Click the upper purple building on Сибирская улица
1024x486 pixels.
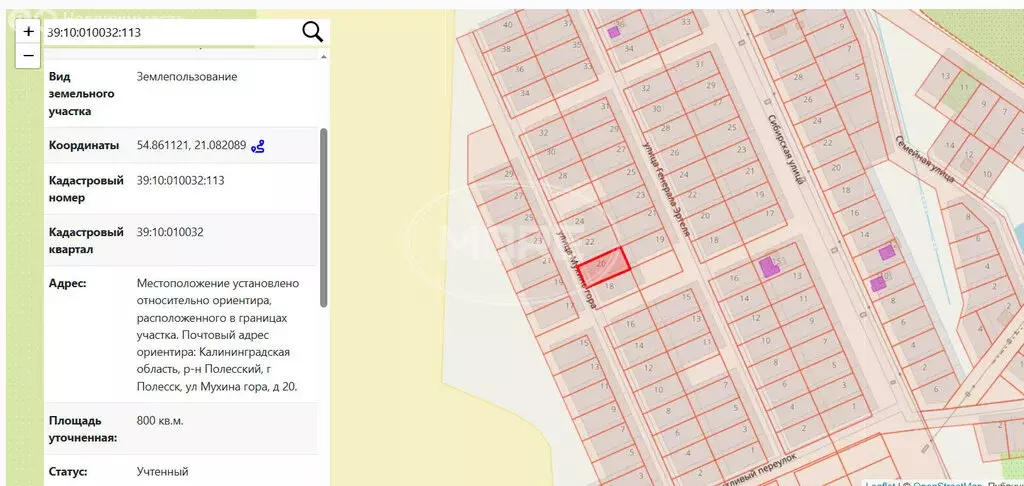[x=886, y=253]
